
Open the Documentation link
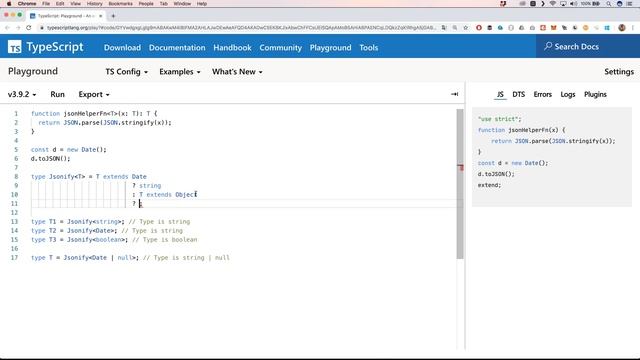(x=177, y=47)
